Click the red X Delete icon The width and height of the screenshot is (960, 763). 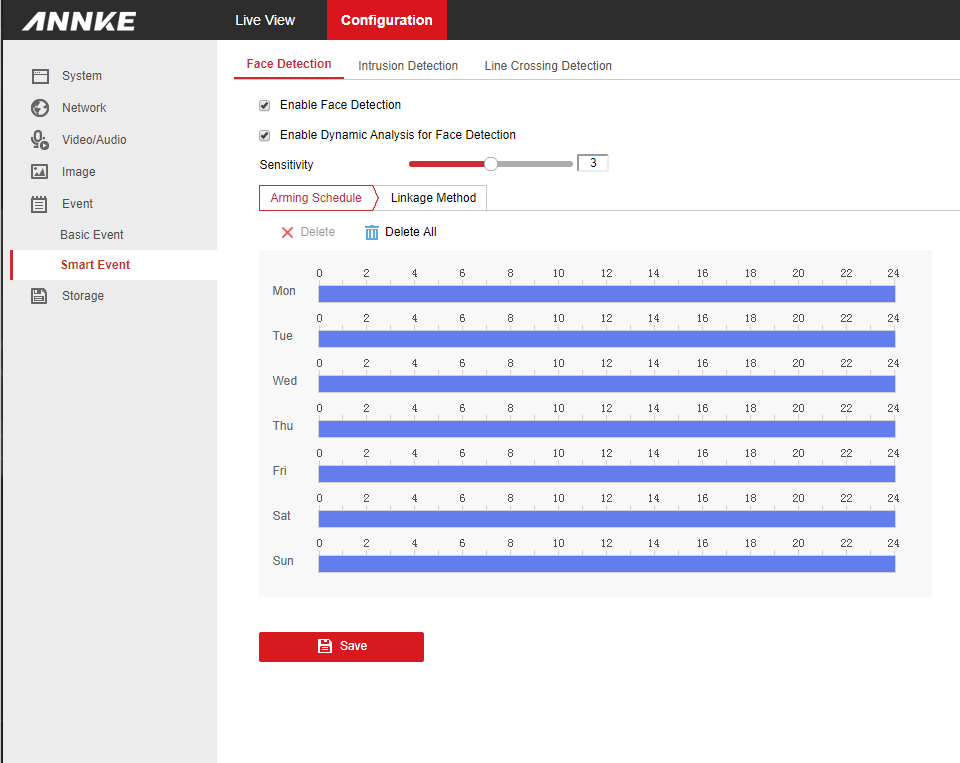click(x=287, y=232)
